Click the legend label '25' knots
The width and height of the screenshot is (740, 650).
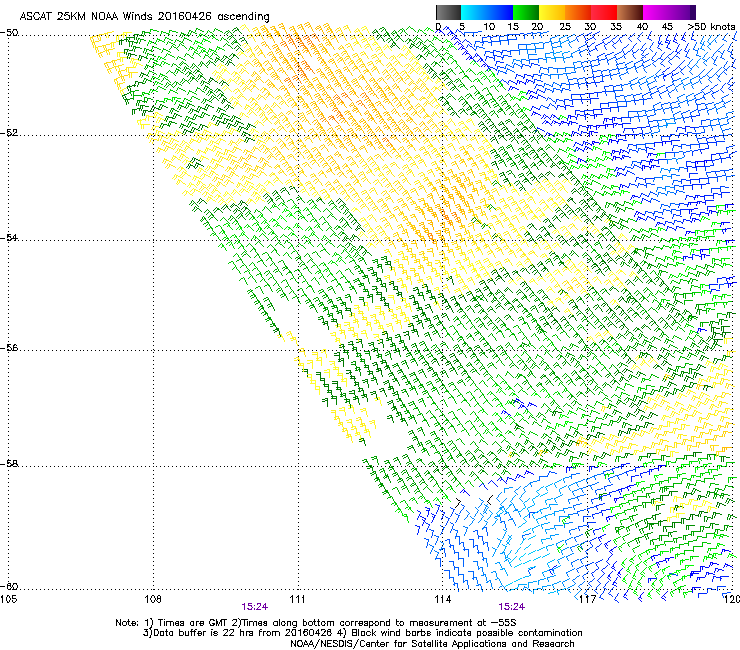coord(565,27)
